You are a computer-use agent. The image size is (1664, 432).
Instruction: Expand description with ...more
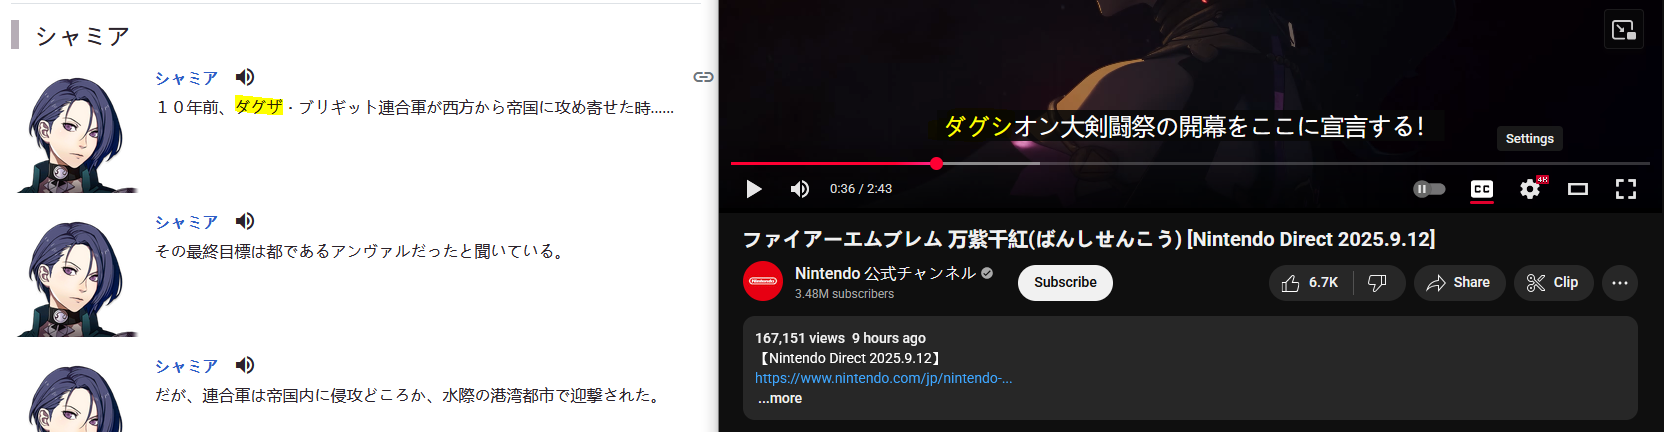pyautogui.click(x=780, y=398)
